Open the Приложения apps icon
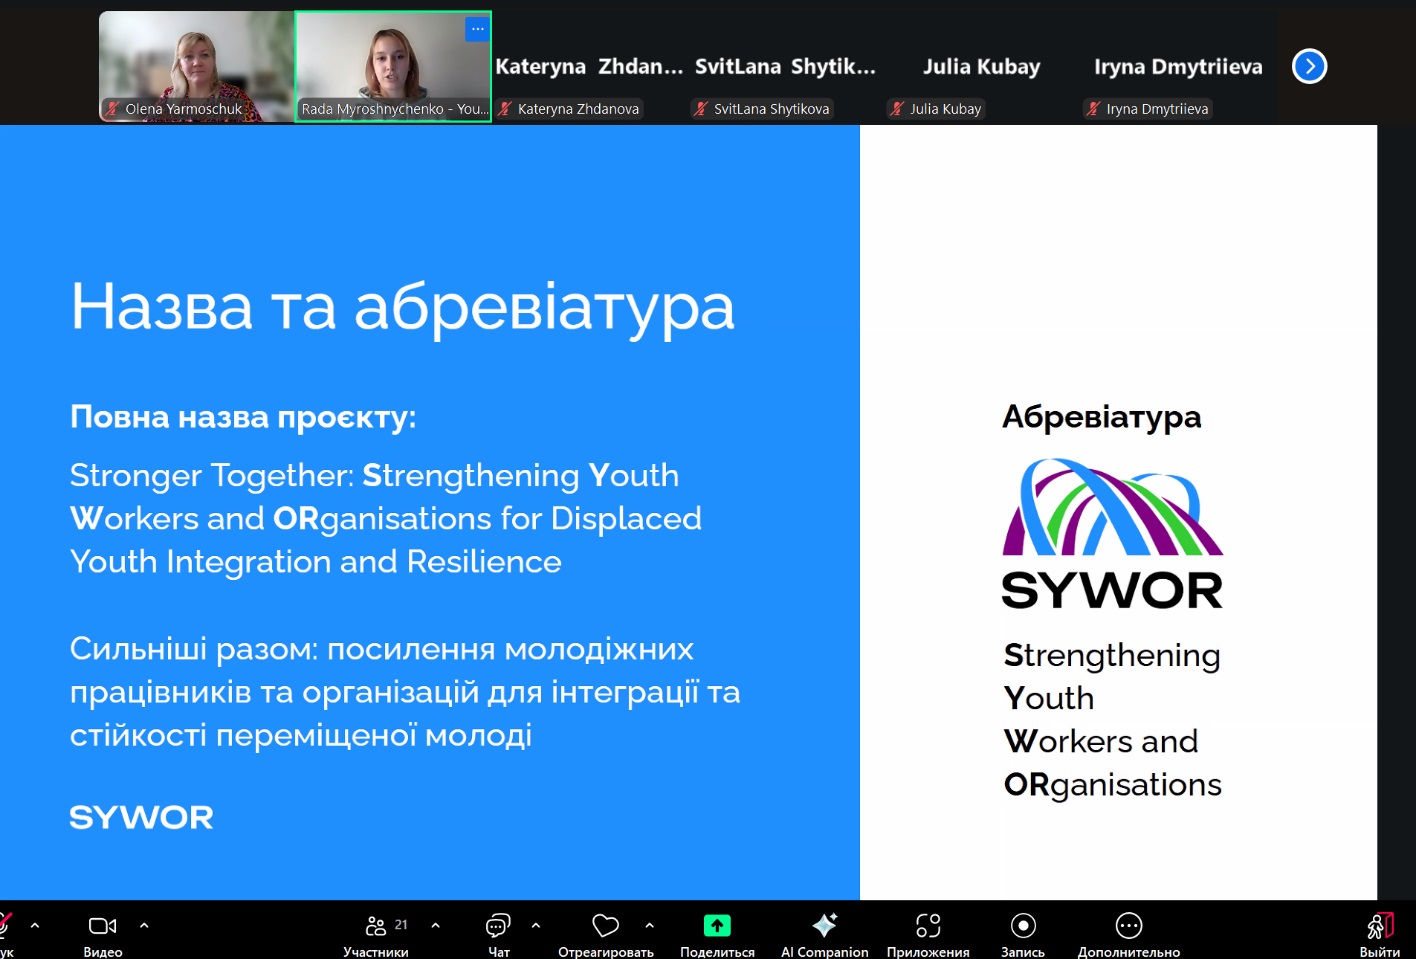 (928, 926)
